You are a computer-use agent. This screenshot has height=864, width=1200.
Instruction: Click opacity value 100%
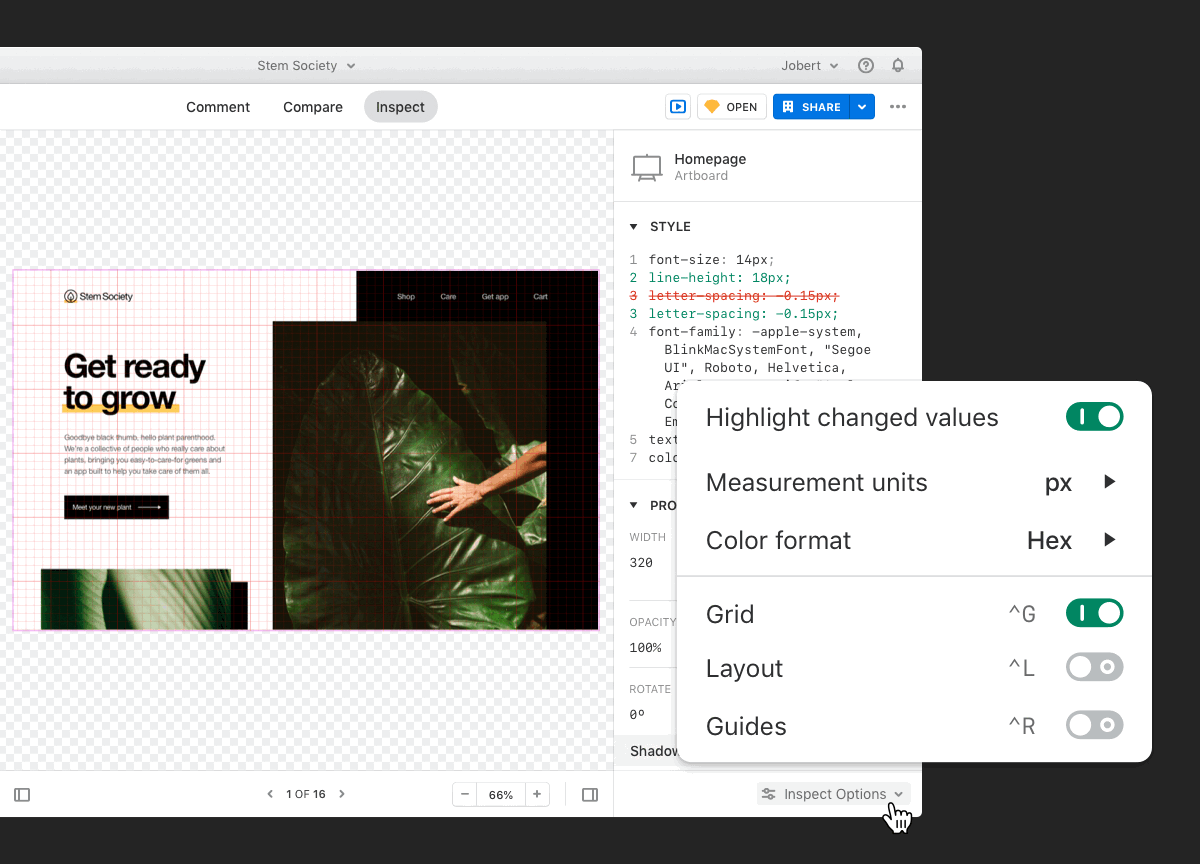[645, 648]
